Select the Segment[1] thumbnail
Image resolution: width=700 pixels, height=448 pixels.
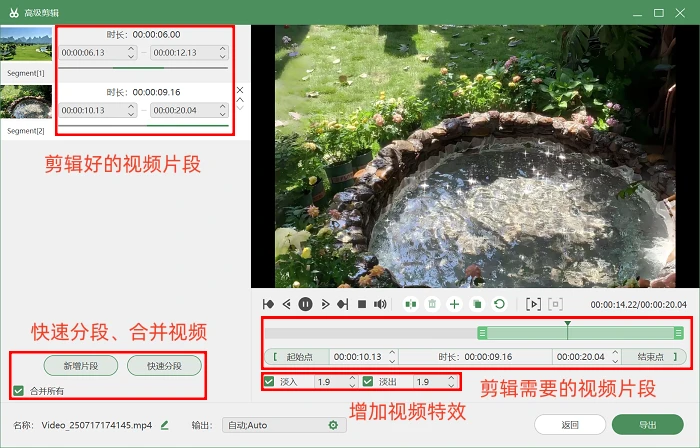[x=26, y=44]
